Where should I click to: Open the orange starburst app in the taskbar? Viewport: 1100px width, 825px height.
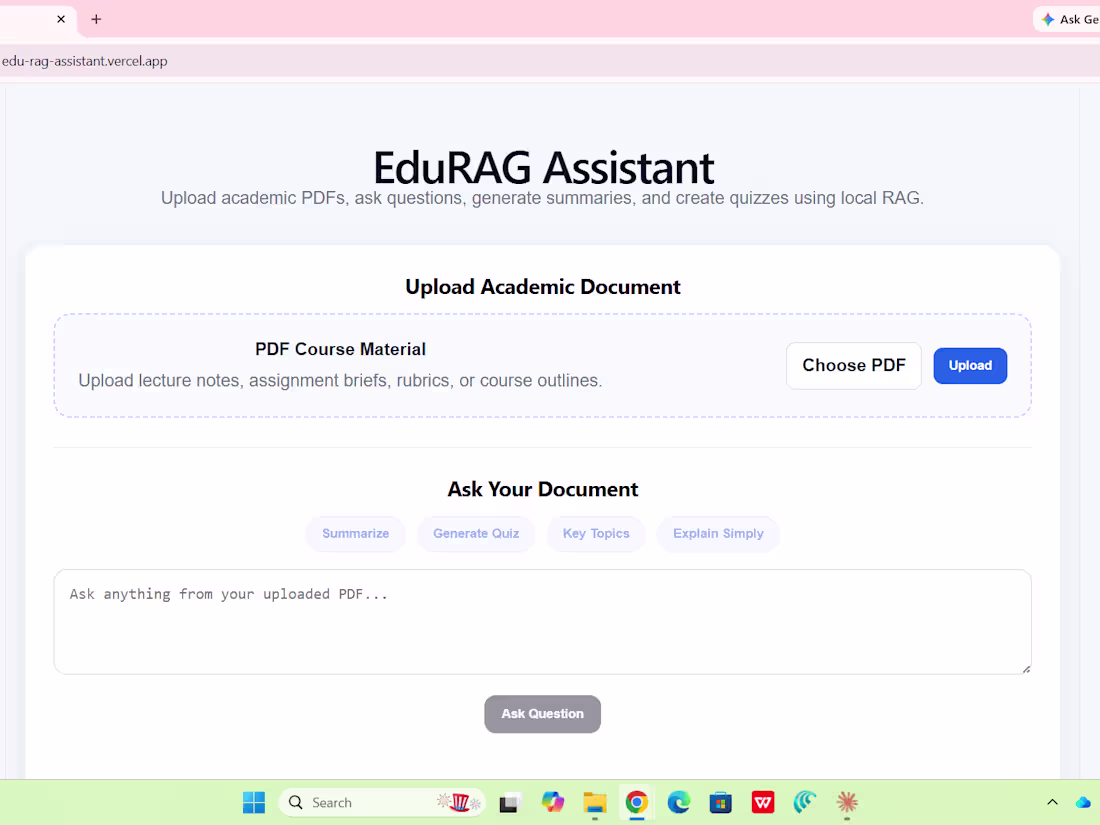pyautogui.click(x=847, y=802)
